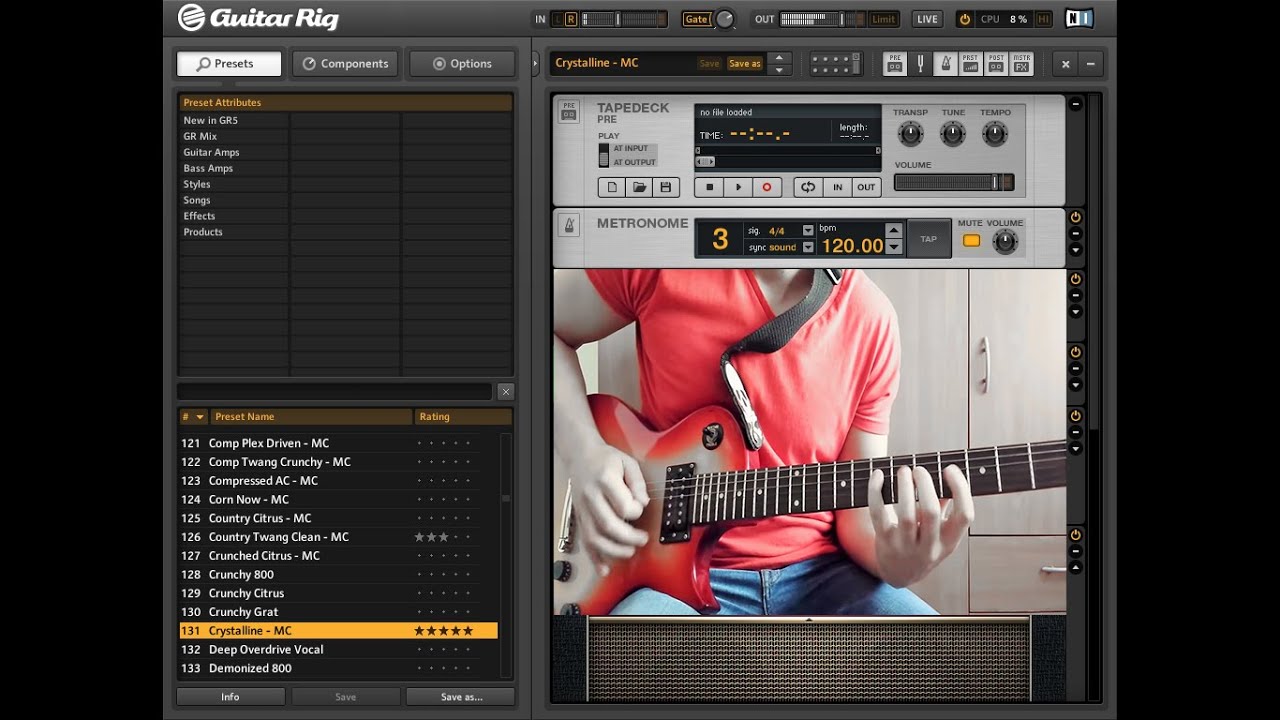Toggle the R input channel
The image size is (1280, 720).
tap(571, 19)
